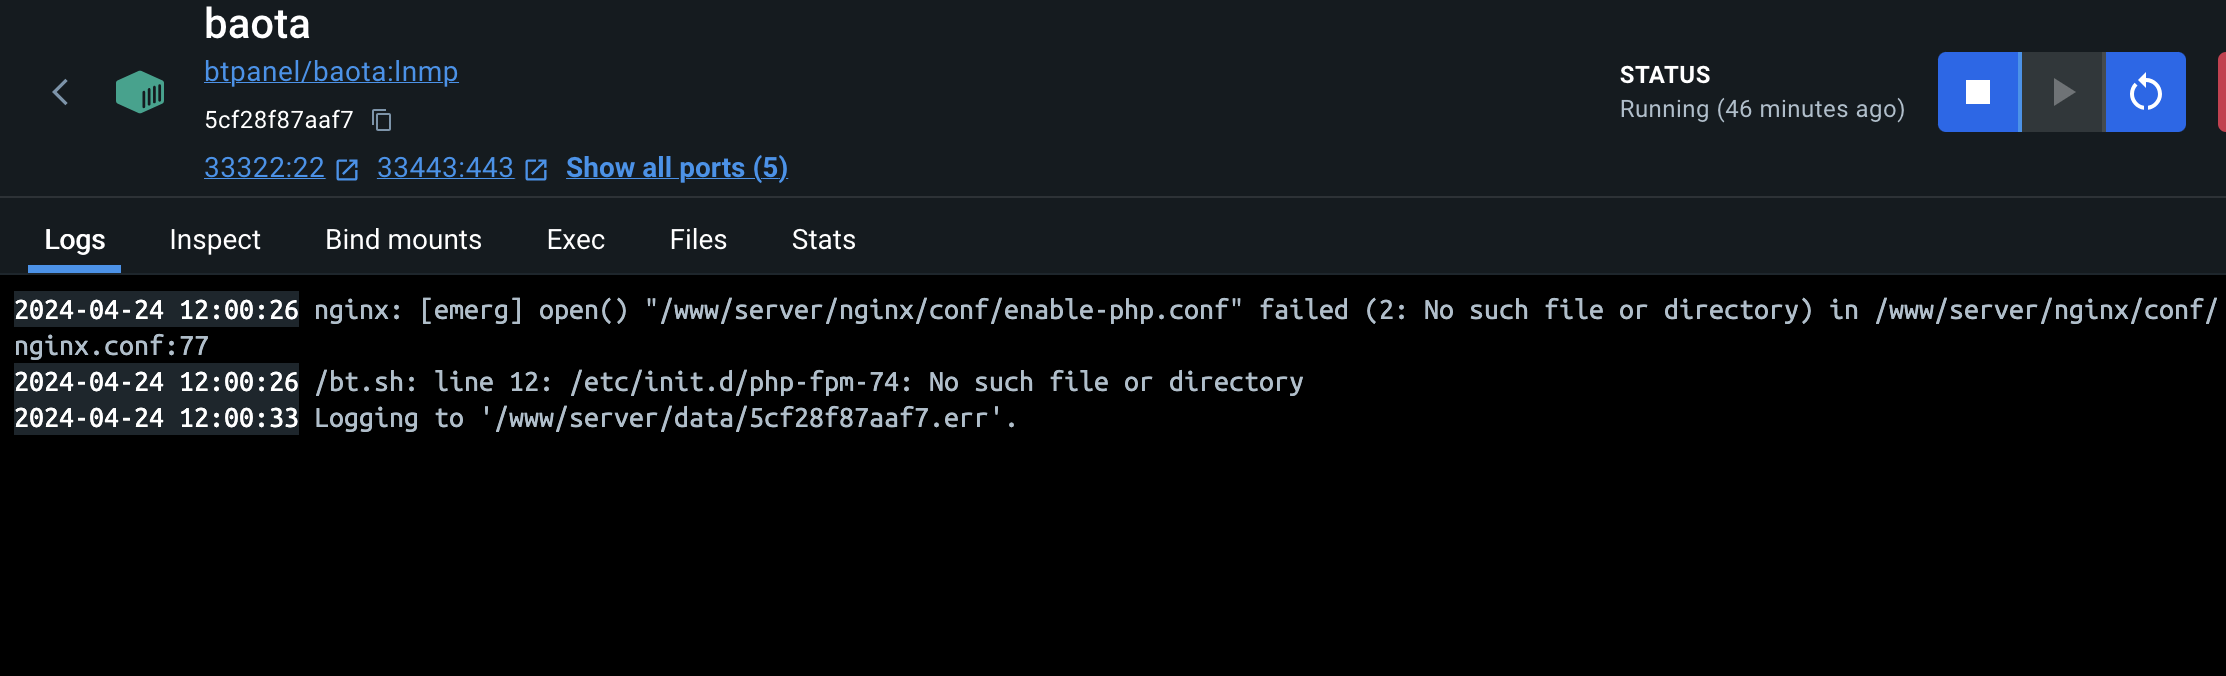The image size is (2226, 676).
Task: Open the port 33322:22 link
Action: coord(264,167)
